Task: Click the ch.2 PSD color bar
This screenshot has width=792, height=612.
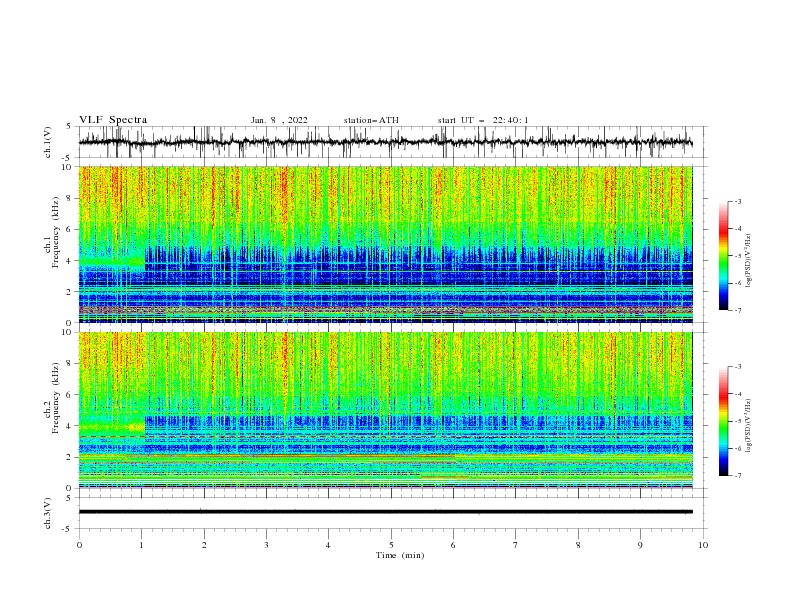Action: pyautogui.click(x=723, y=421)
